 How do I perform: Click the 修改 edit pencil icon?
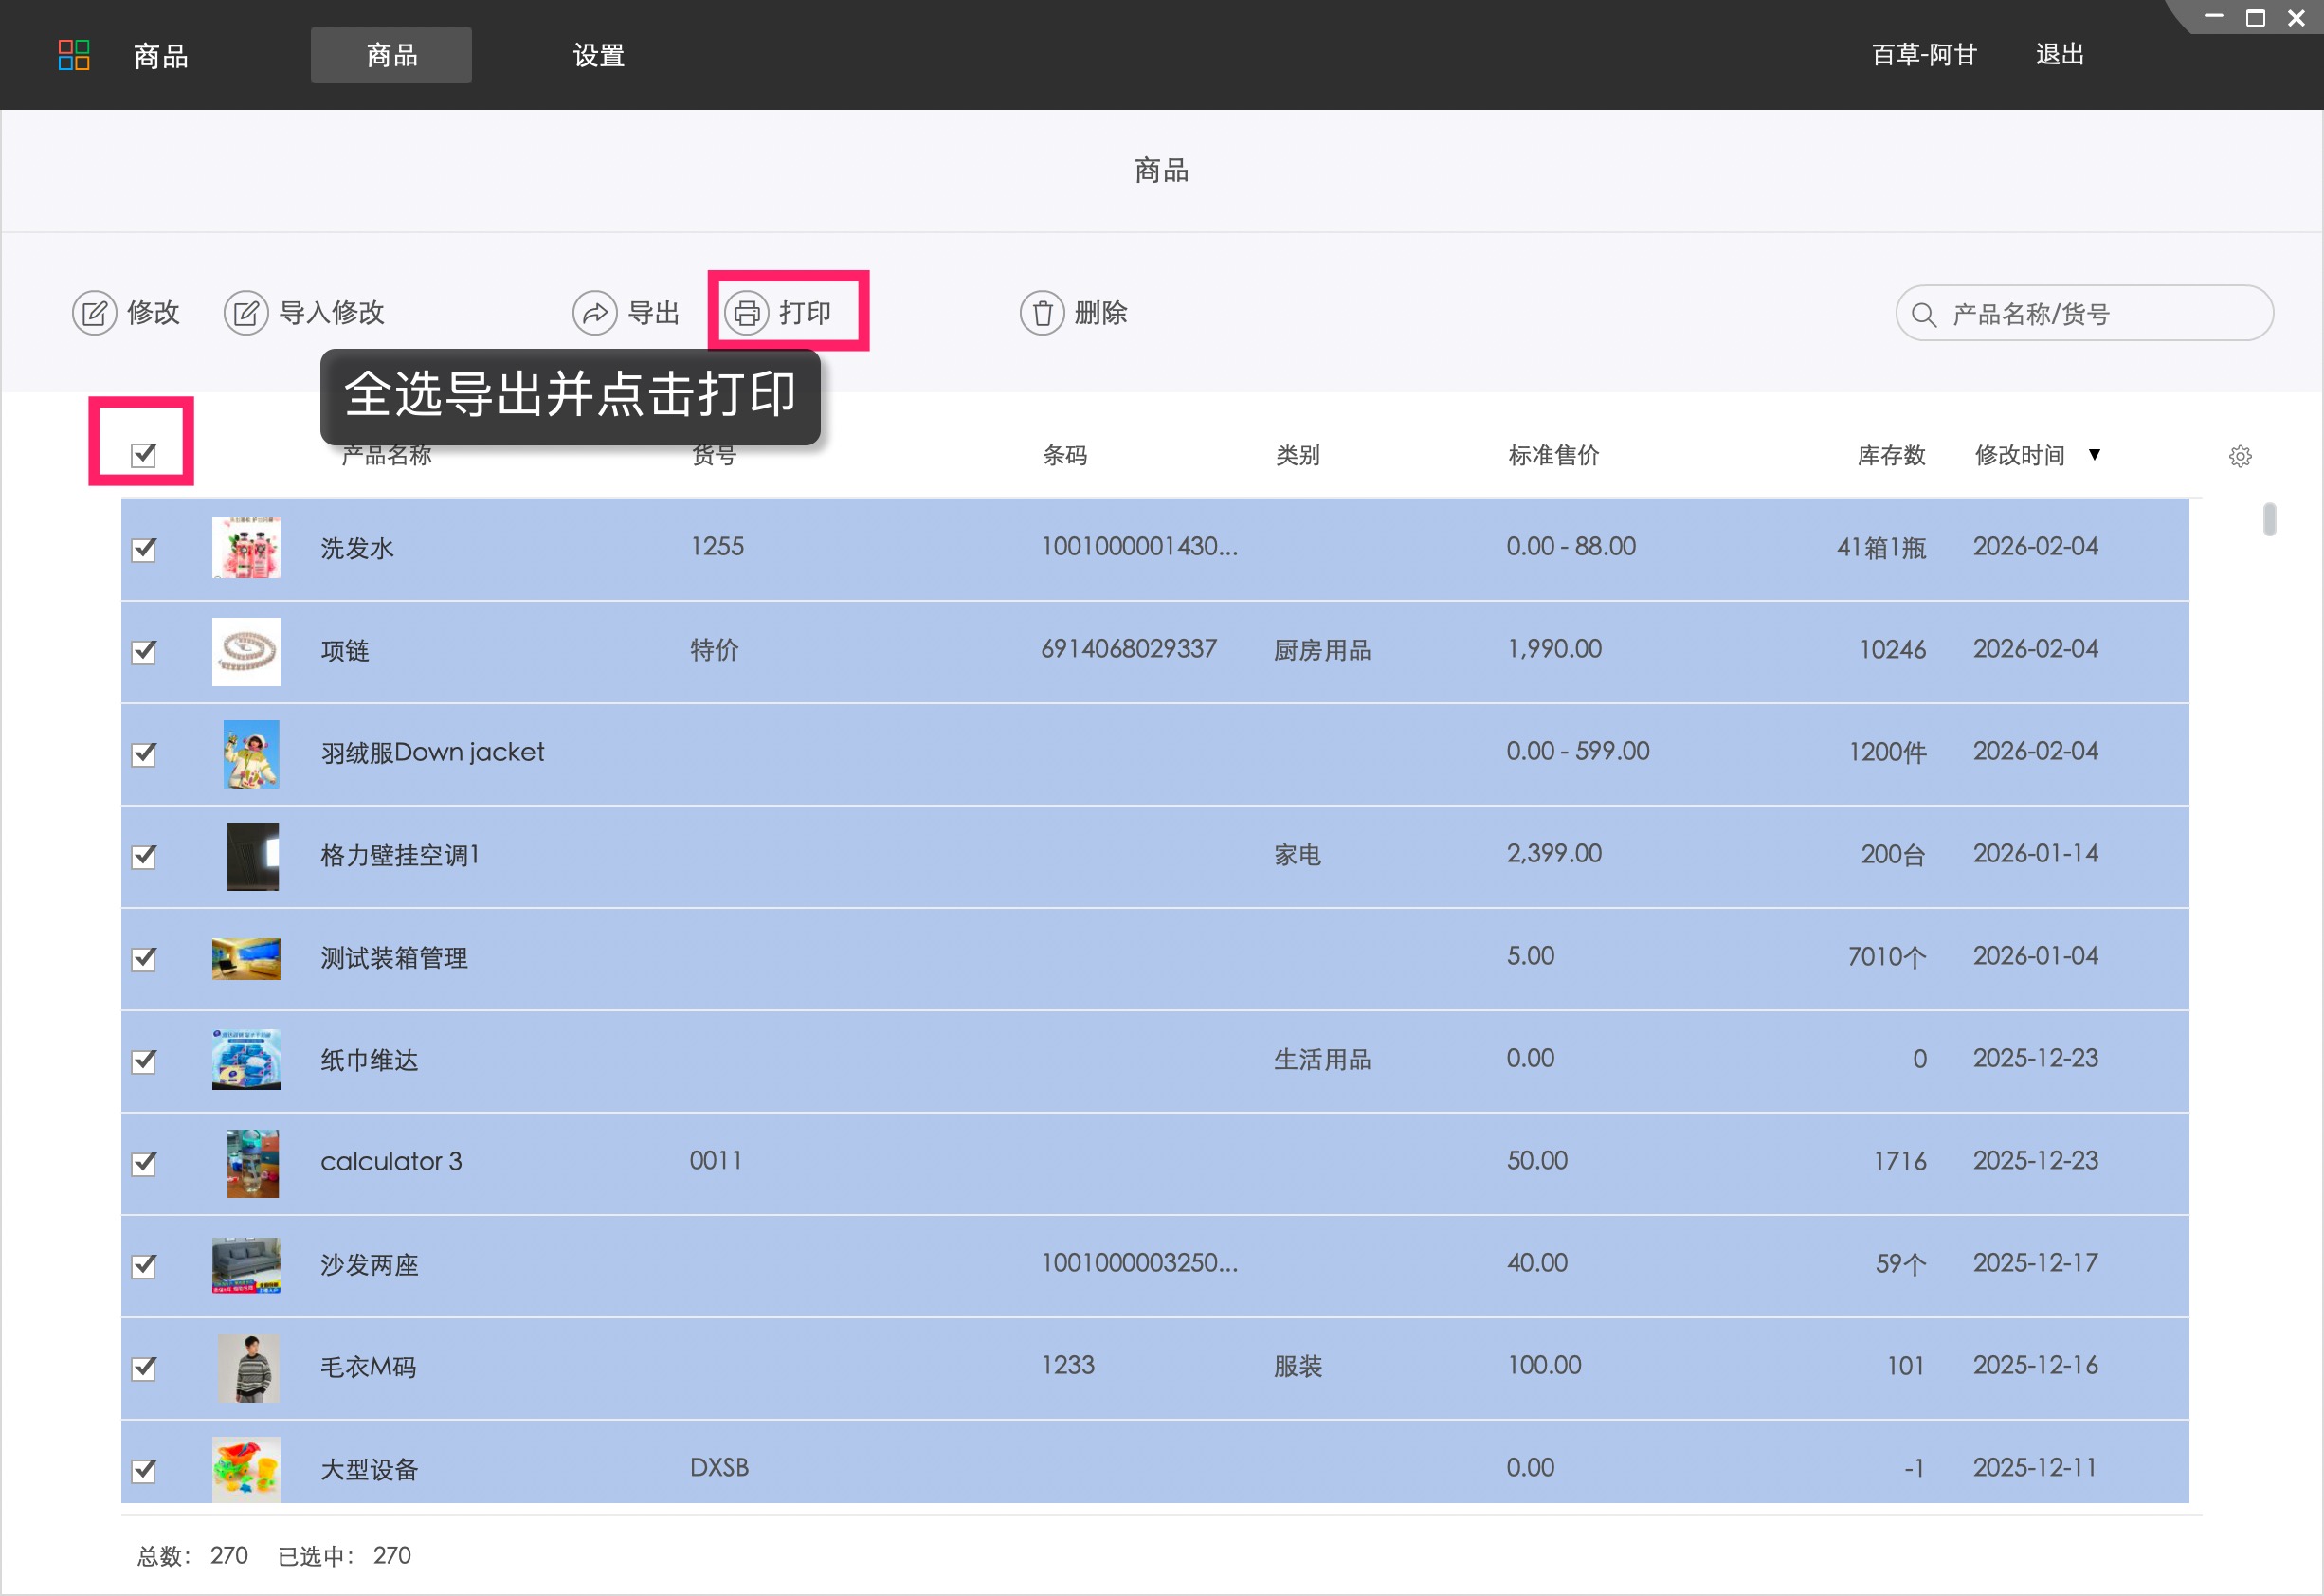(94, 314)
